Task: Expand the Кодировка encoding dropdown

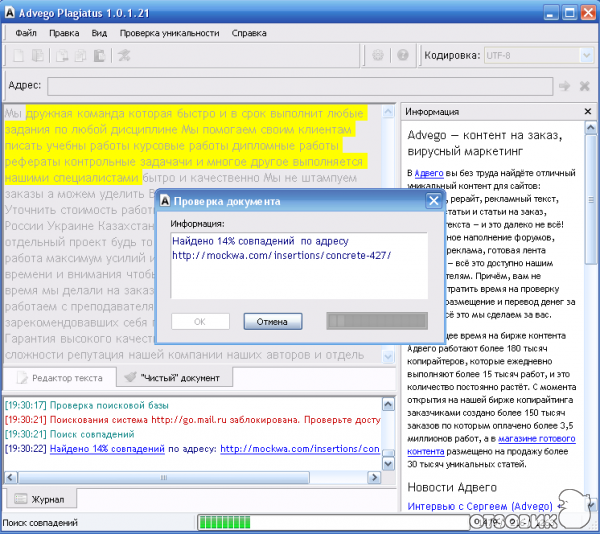Action: [586, 55]
